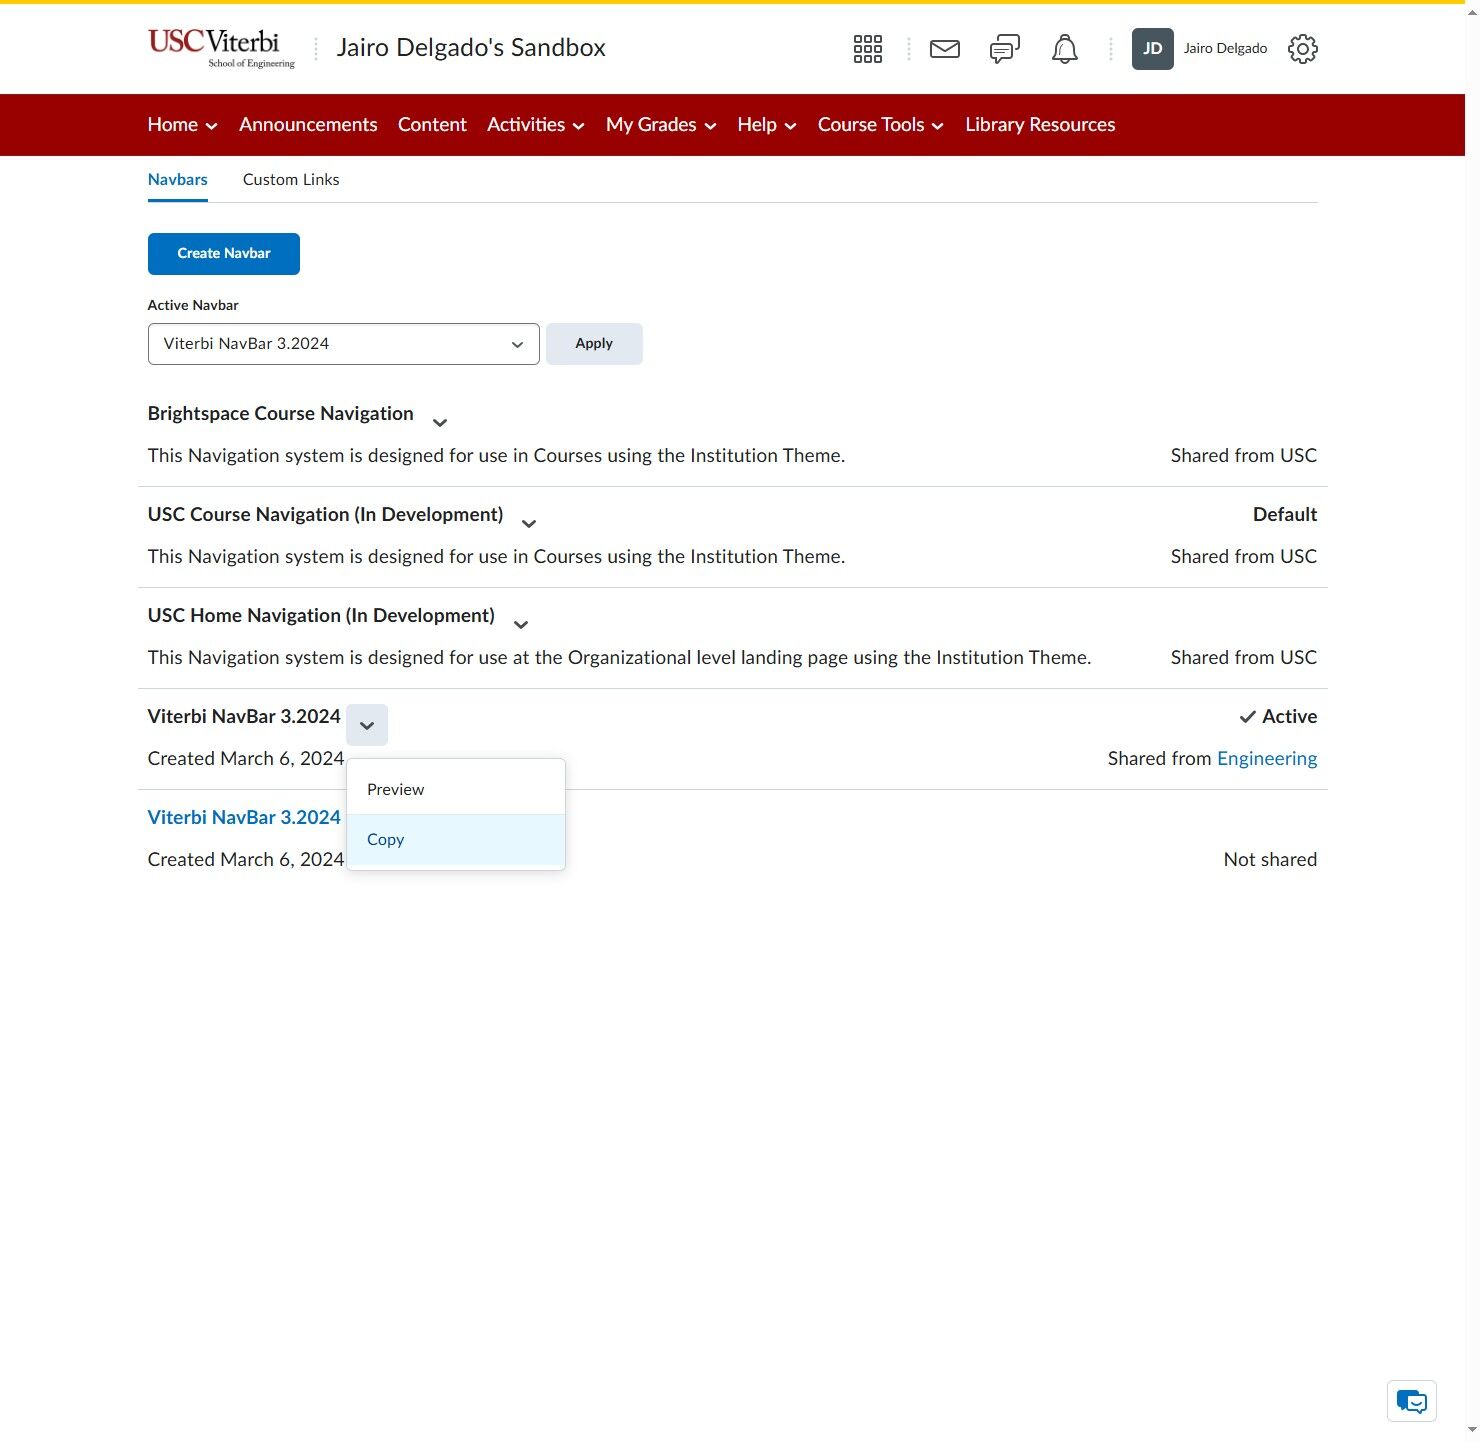
Task: Open the not-shared Viterbi NavBar 3.2024 link
Action: point(244,818)
